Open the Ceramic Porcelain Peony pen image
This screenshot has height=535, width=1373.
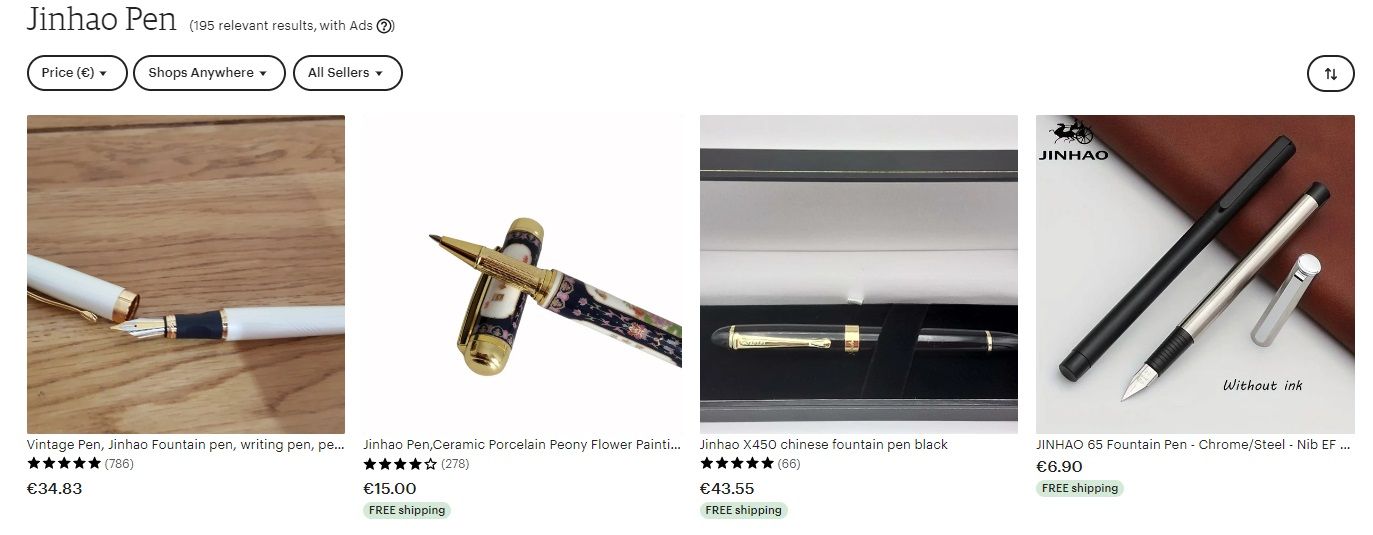point(522,274)
